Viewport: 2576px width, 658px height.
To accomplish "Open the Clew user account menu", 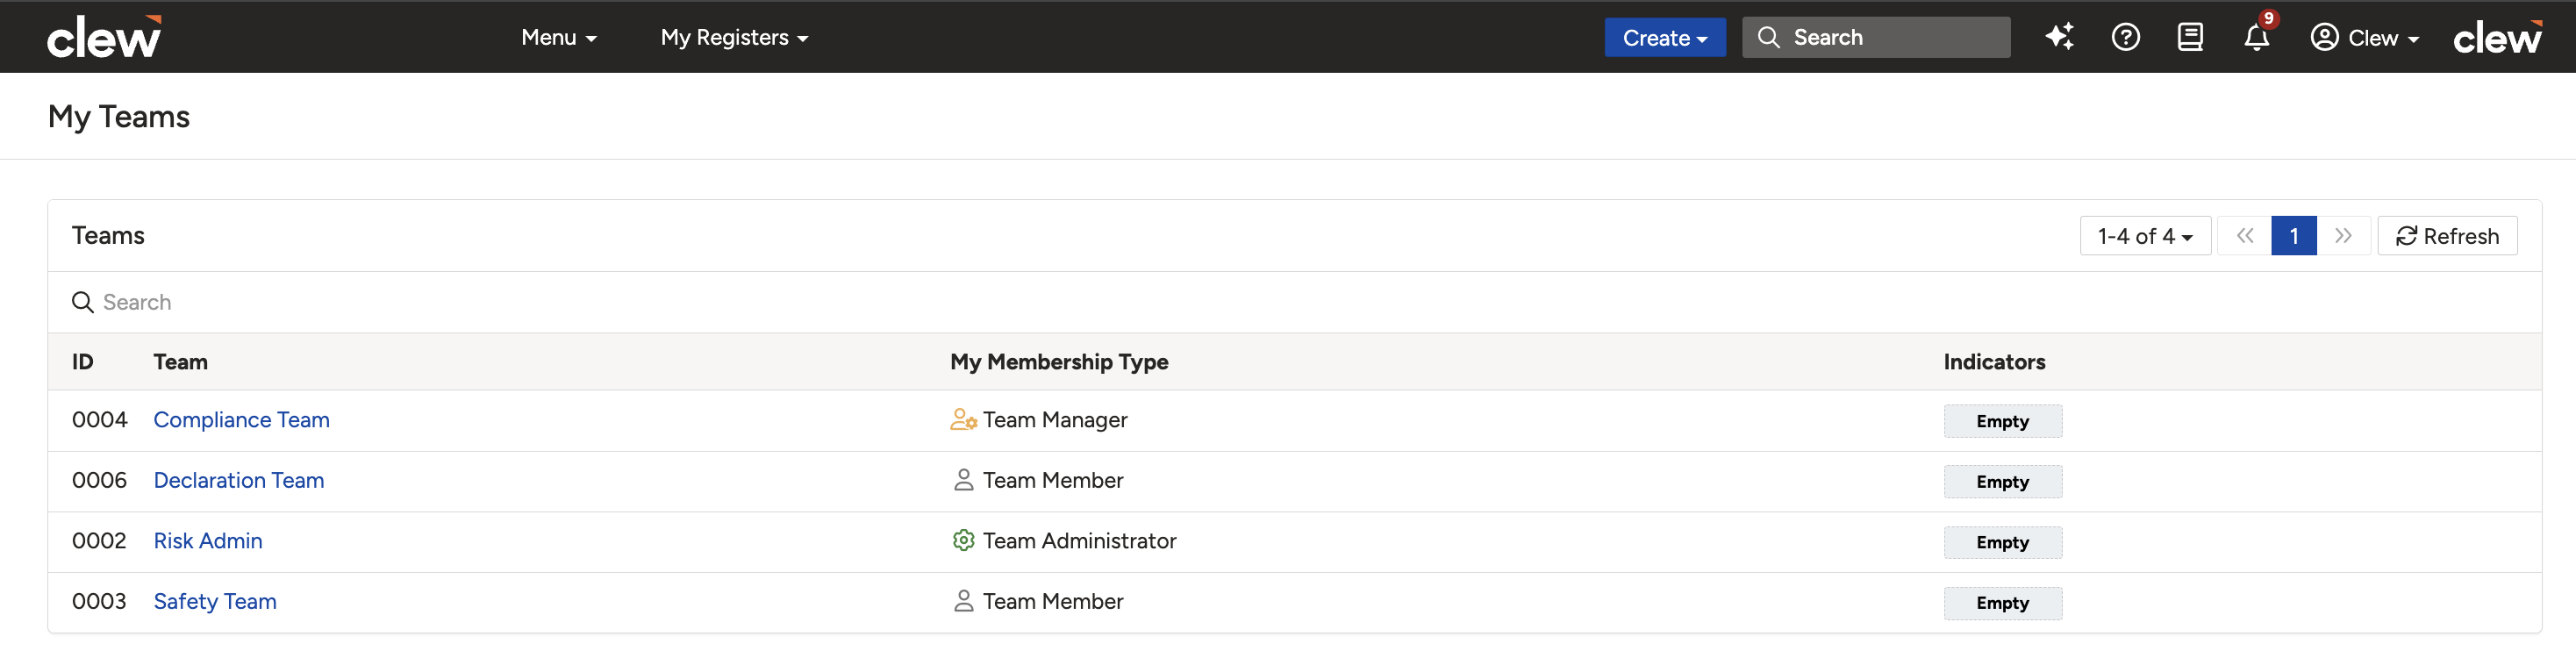I will (2364, 37).
